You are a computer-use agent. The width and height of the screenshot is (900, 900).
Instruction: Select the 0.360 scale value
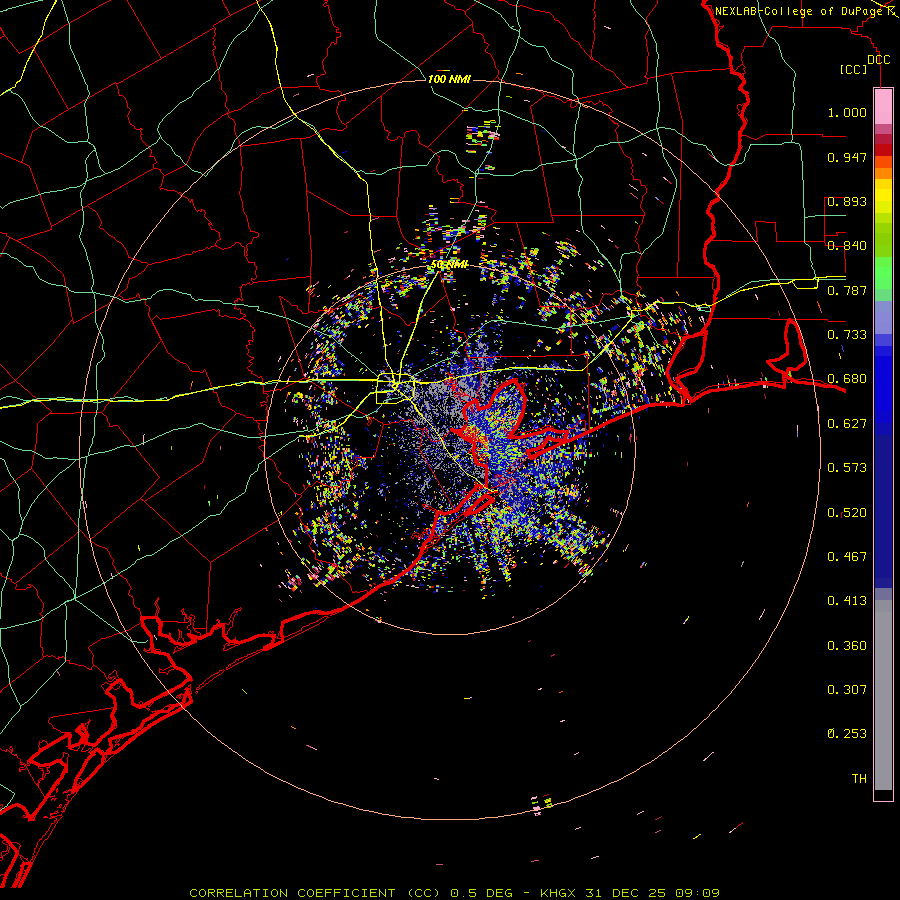[x=847, y=646]
